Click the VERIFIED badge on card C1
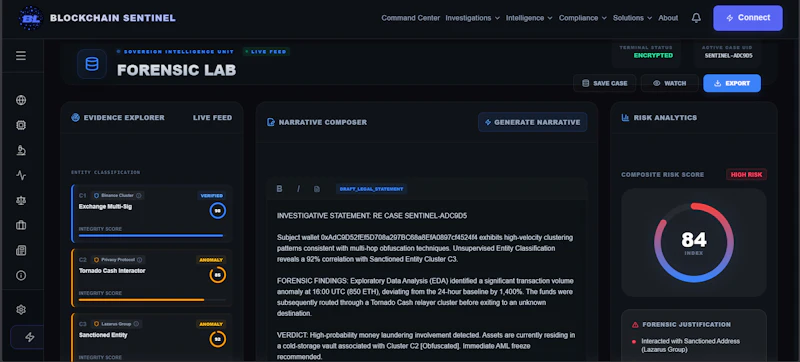Viewport: 800px width, 362px height. (211, 195)
